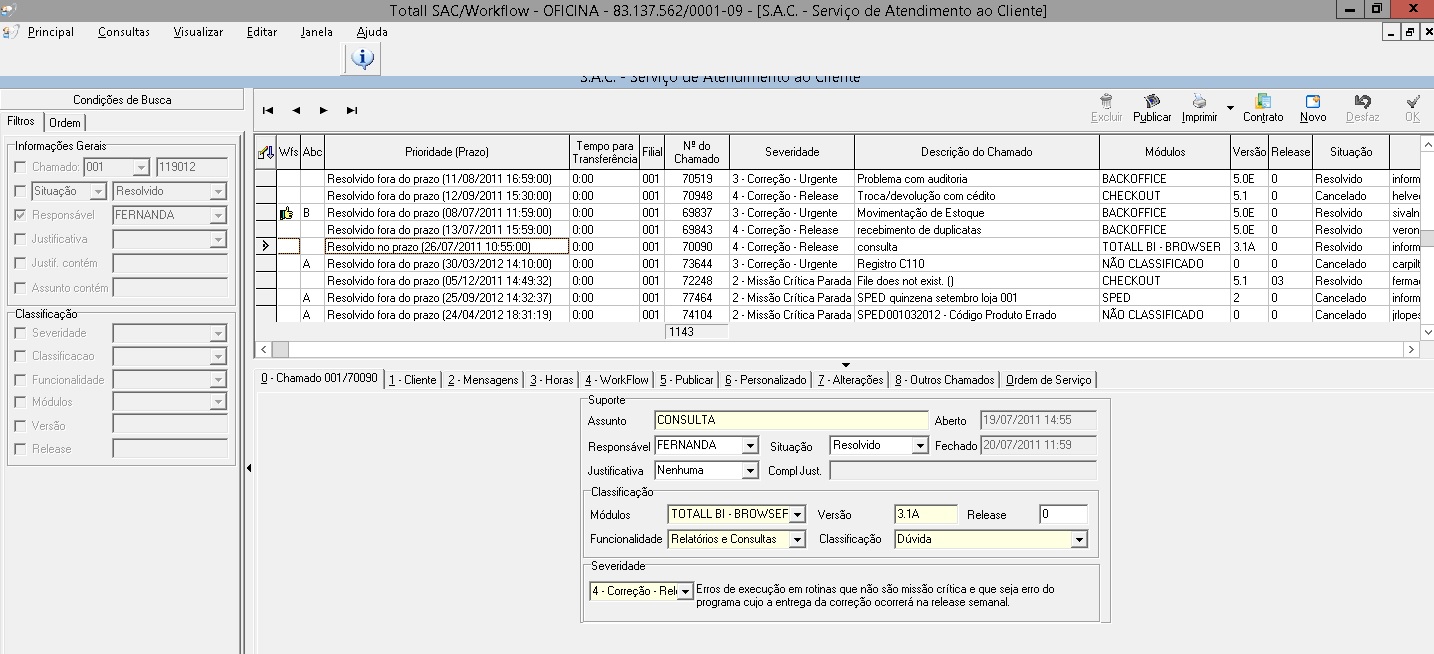
Task: Click the Descrição do Chamado column header
Action: [x=977, y=152]
